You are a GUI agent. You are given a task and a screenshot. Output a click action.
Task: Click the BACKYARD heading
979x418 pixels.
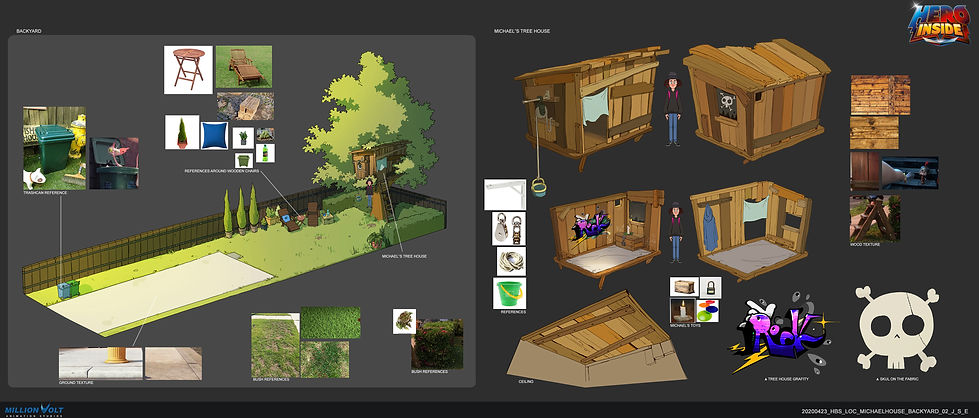pos(29,31)
